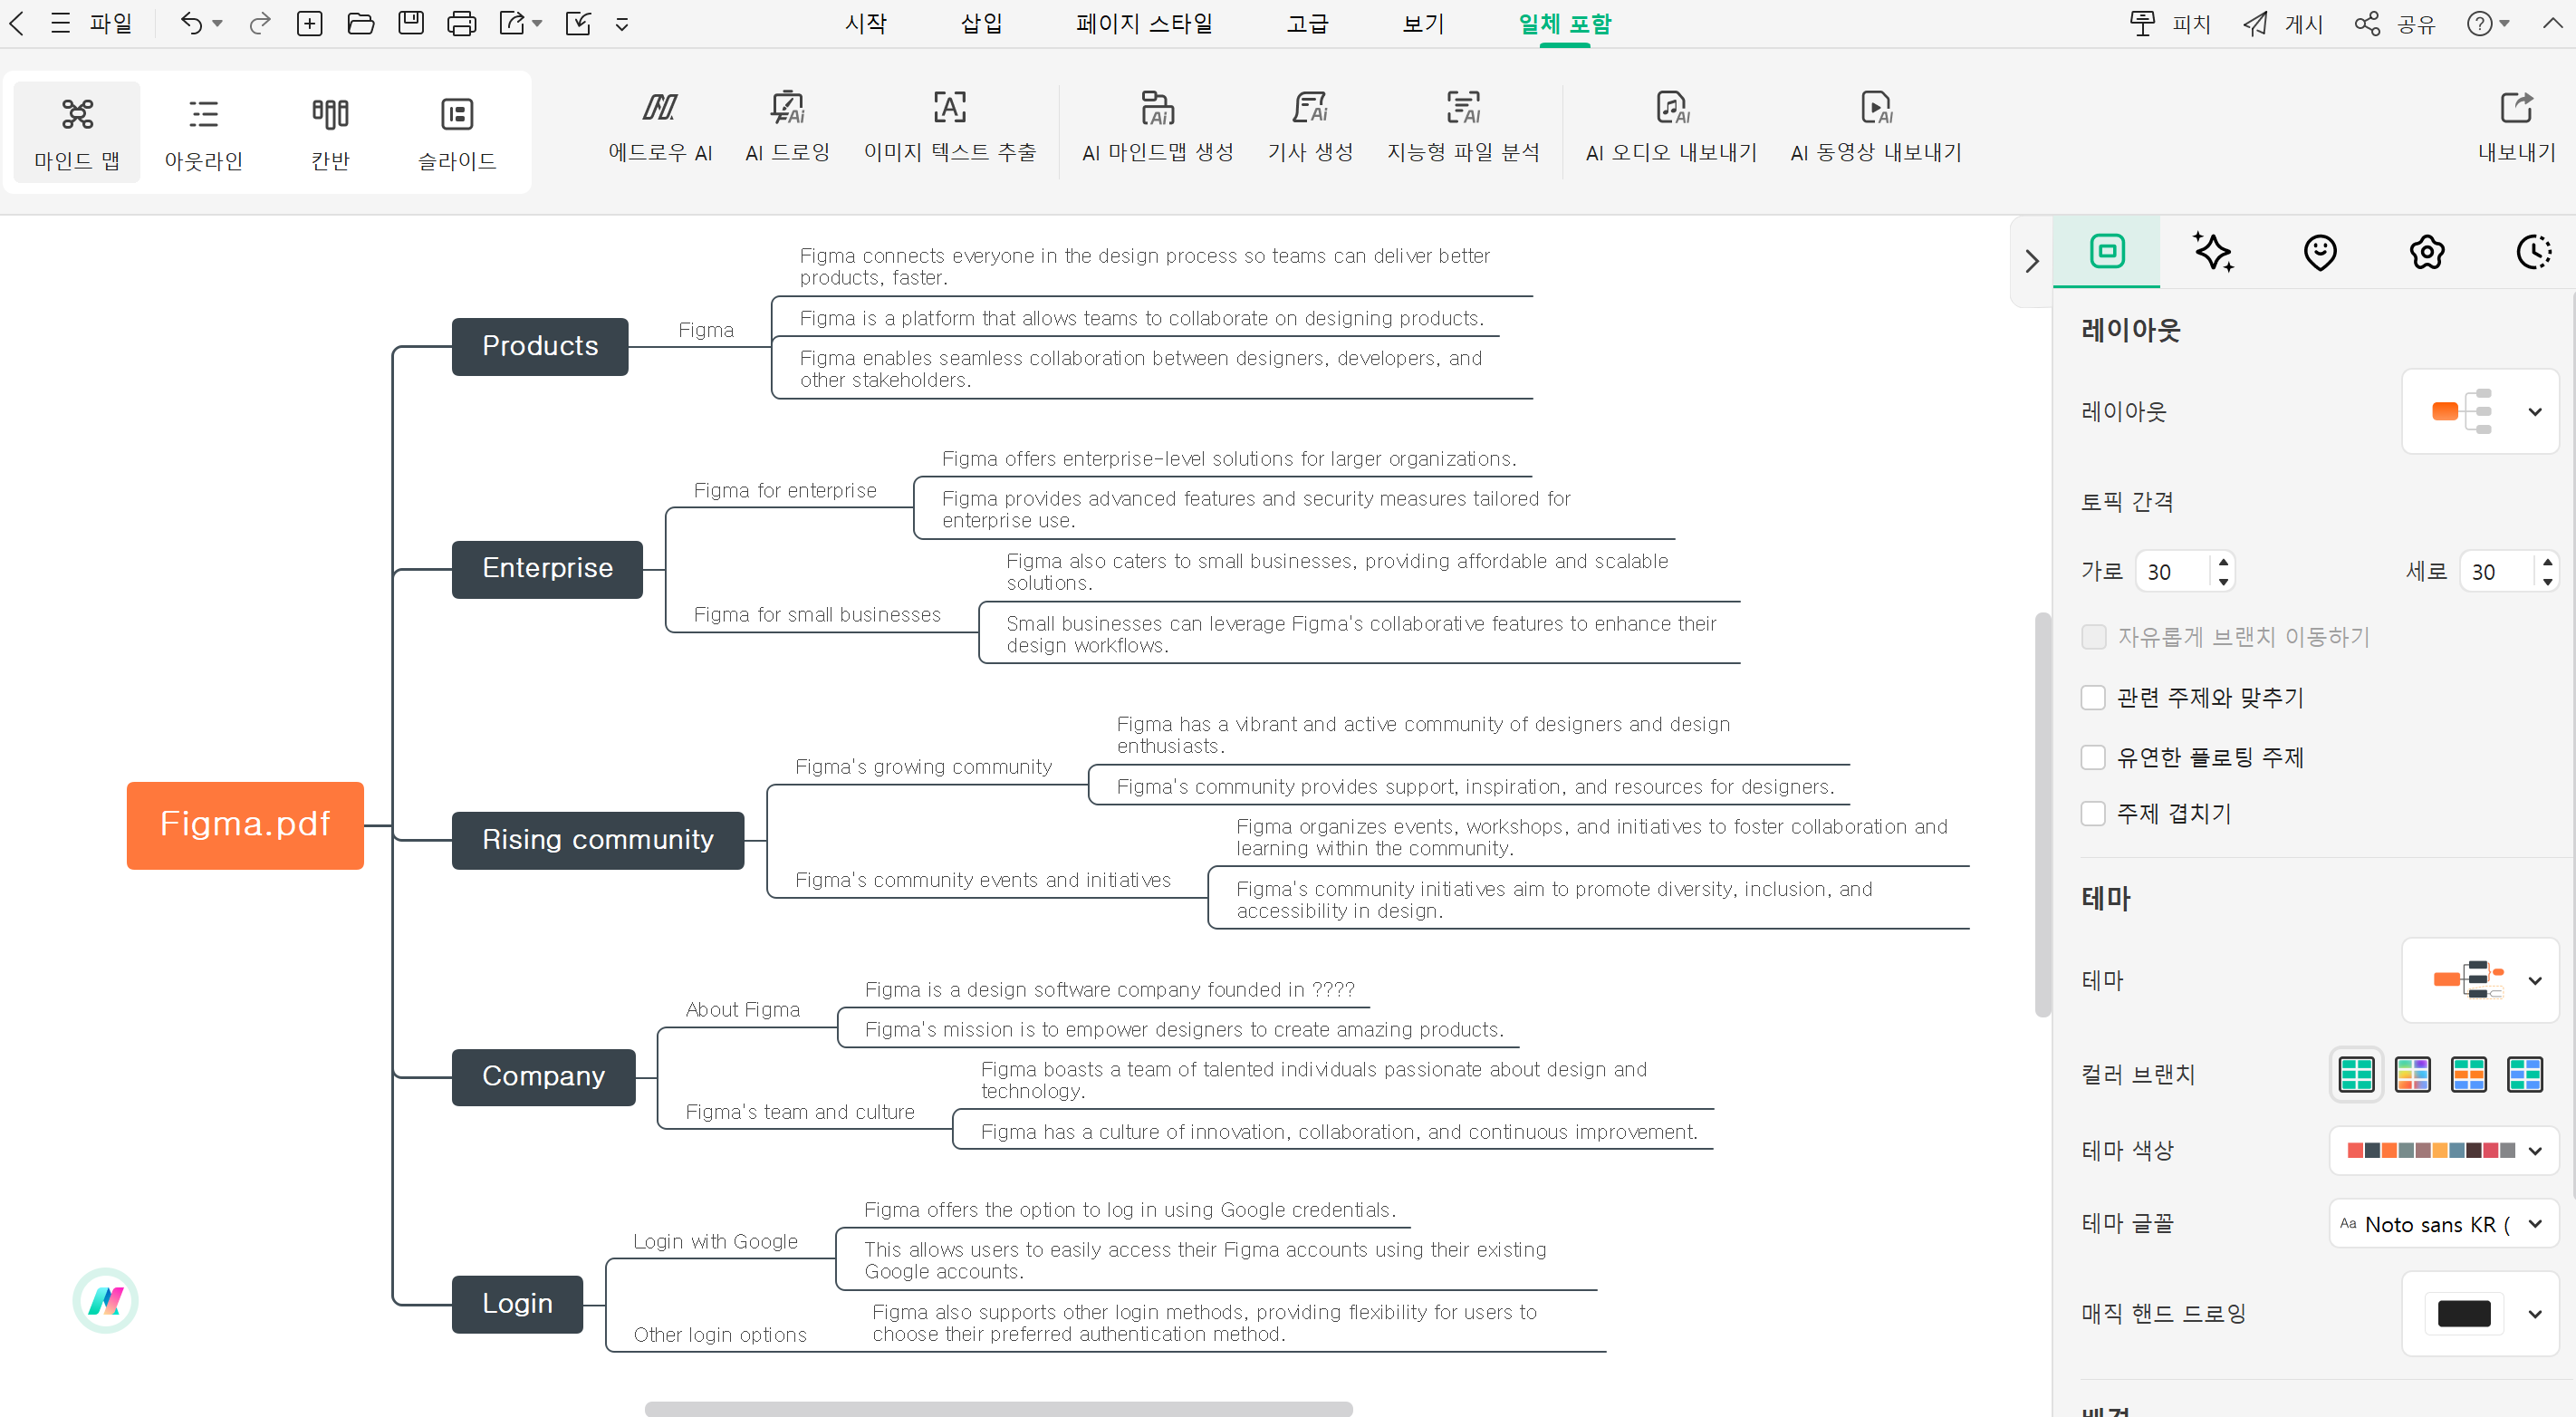Click the Figma.pdf root node
The height and width of the screenshot is (1417, 2576).
(x=245, y=824)
